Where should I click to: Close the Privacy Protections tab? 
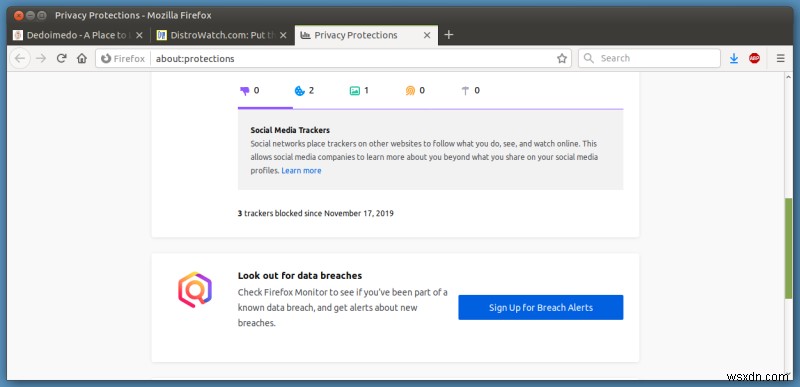[x=427, y=35]
